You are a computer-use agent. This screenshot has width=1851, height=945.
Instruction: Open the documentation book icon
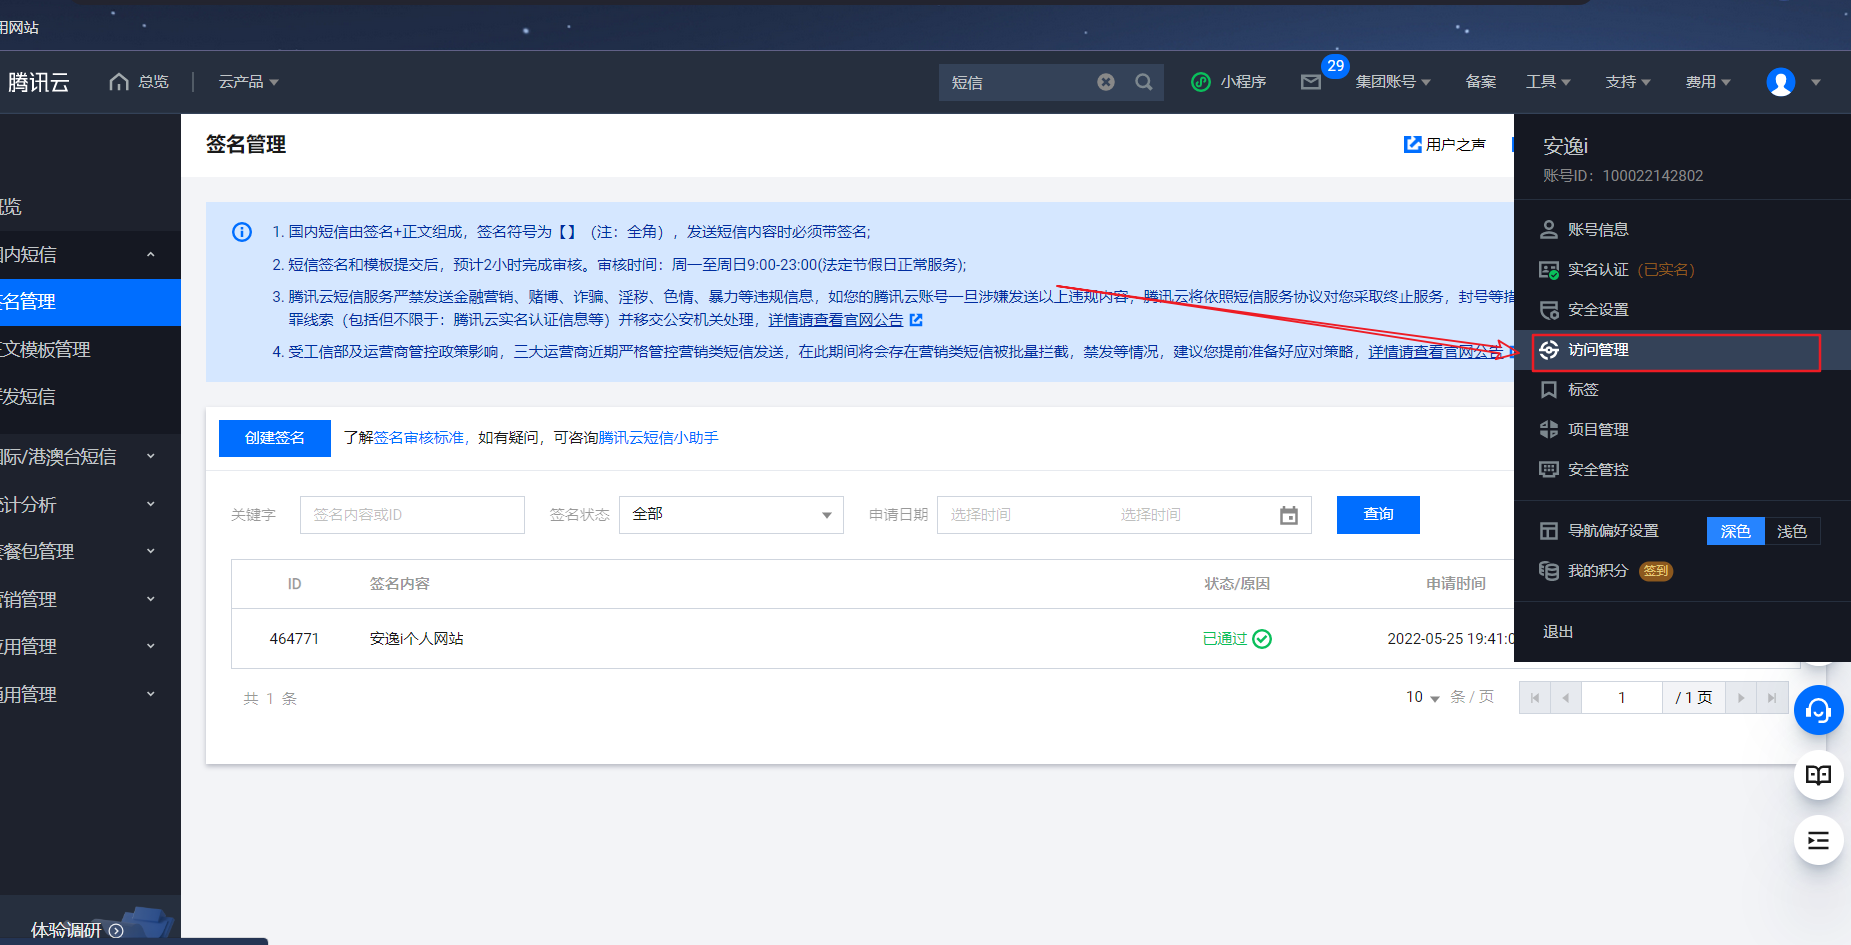pyautogui.click(x=1818, y=775)
